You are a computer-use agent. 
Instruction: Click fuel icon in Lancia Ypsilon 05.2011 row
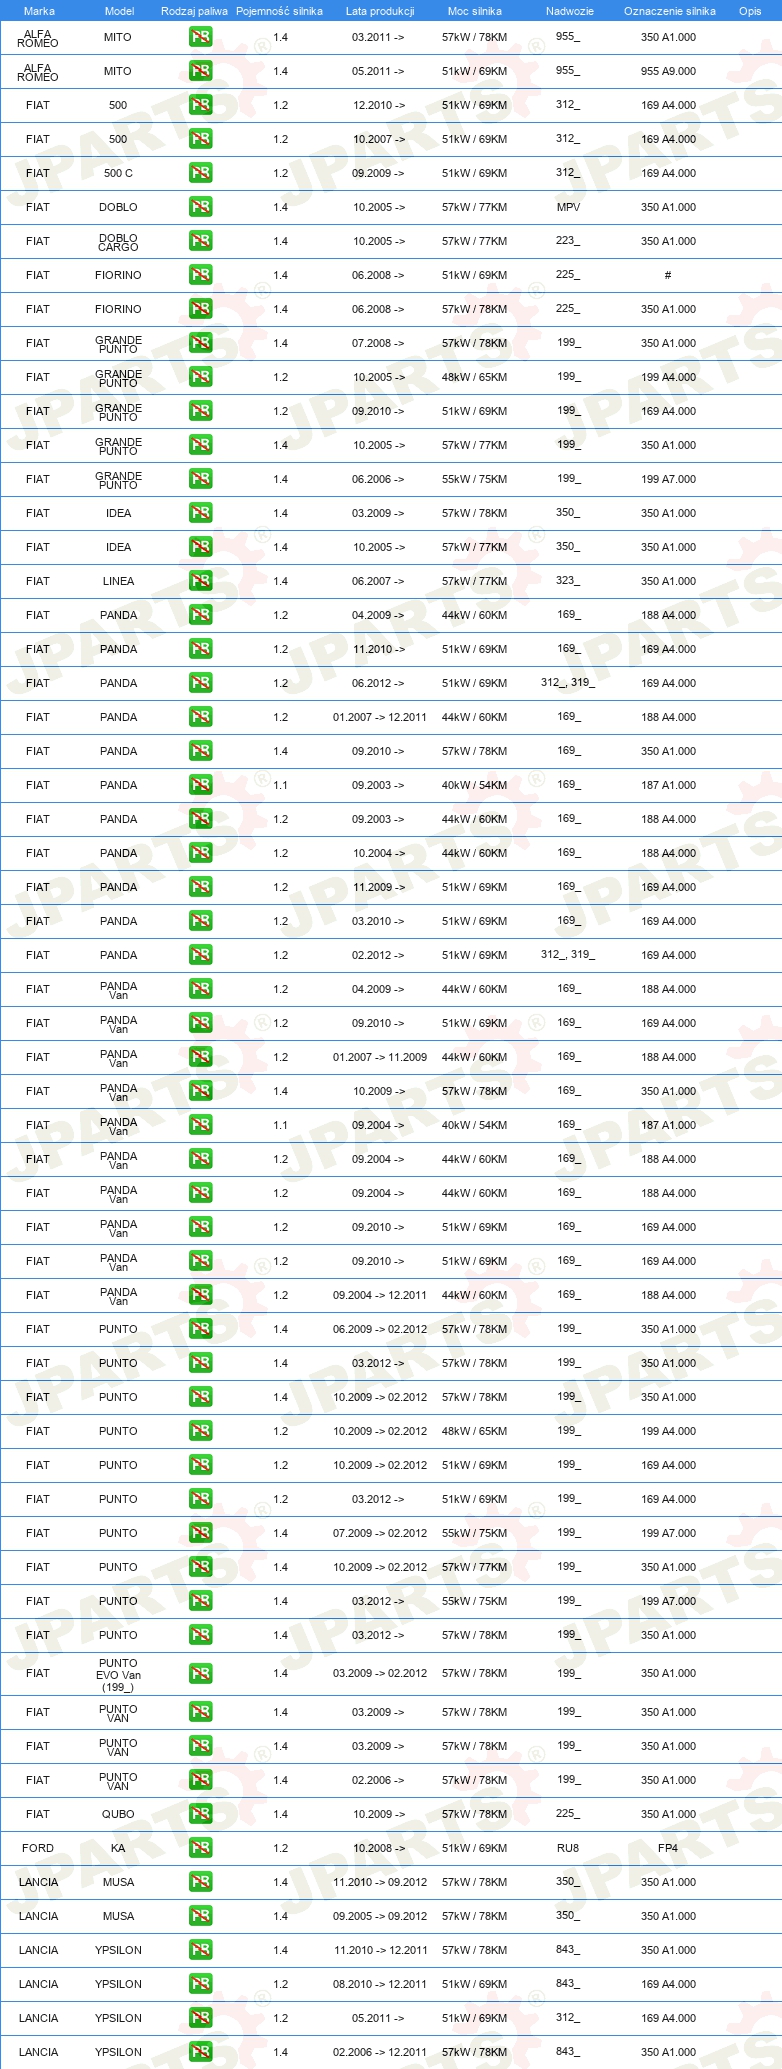(x=200, y=2018)
